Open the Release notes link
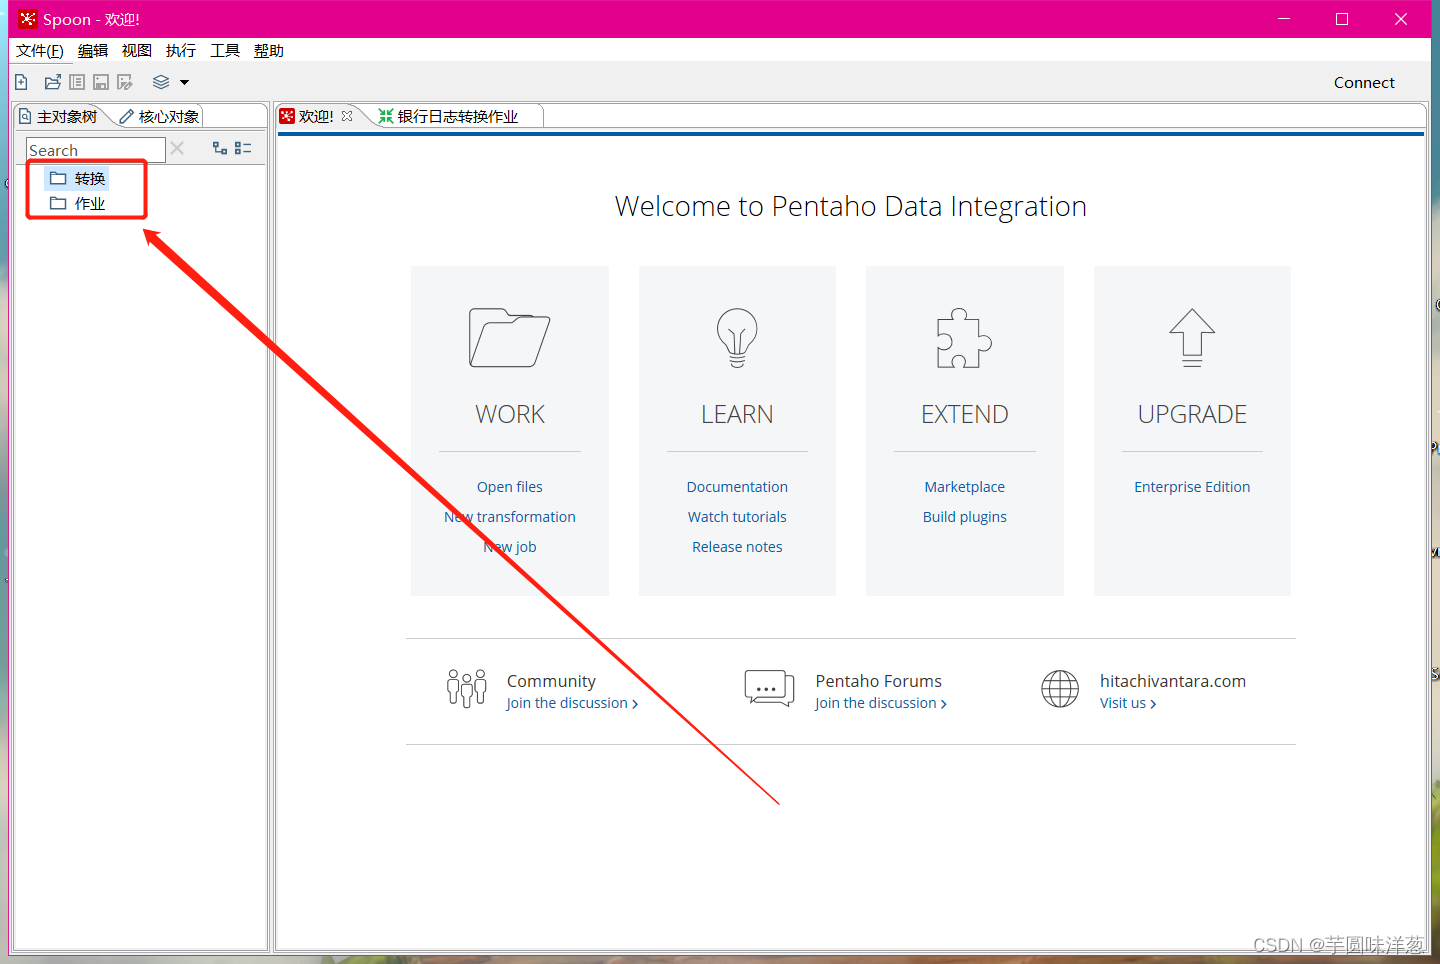 point(737,547)
